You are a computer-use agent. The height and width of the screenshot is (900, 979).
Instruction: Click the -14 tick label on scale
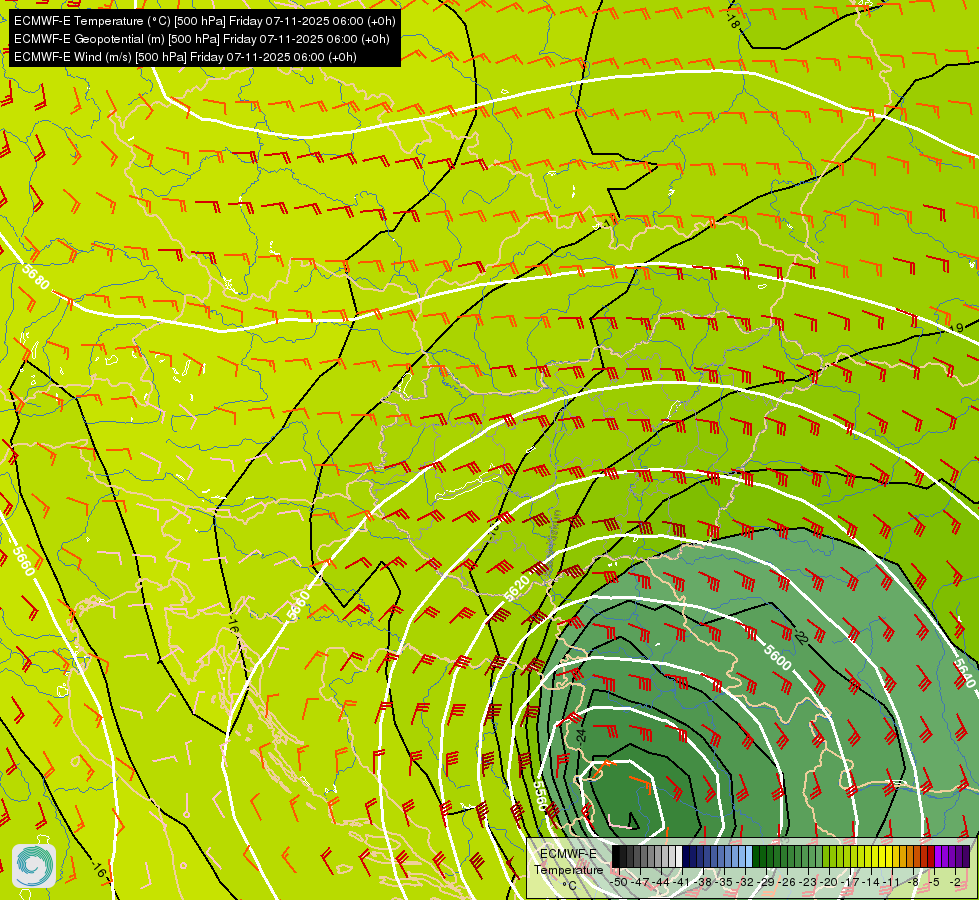coord(871,882)
